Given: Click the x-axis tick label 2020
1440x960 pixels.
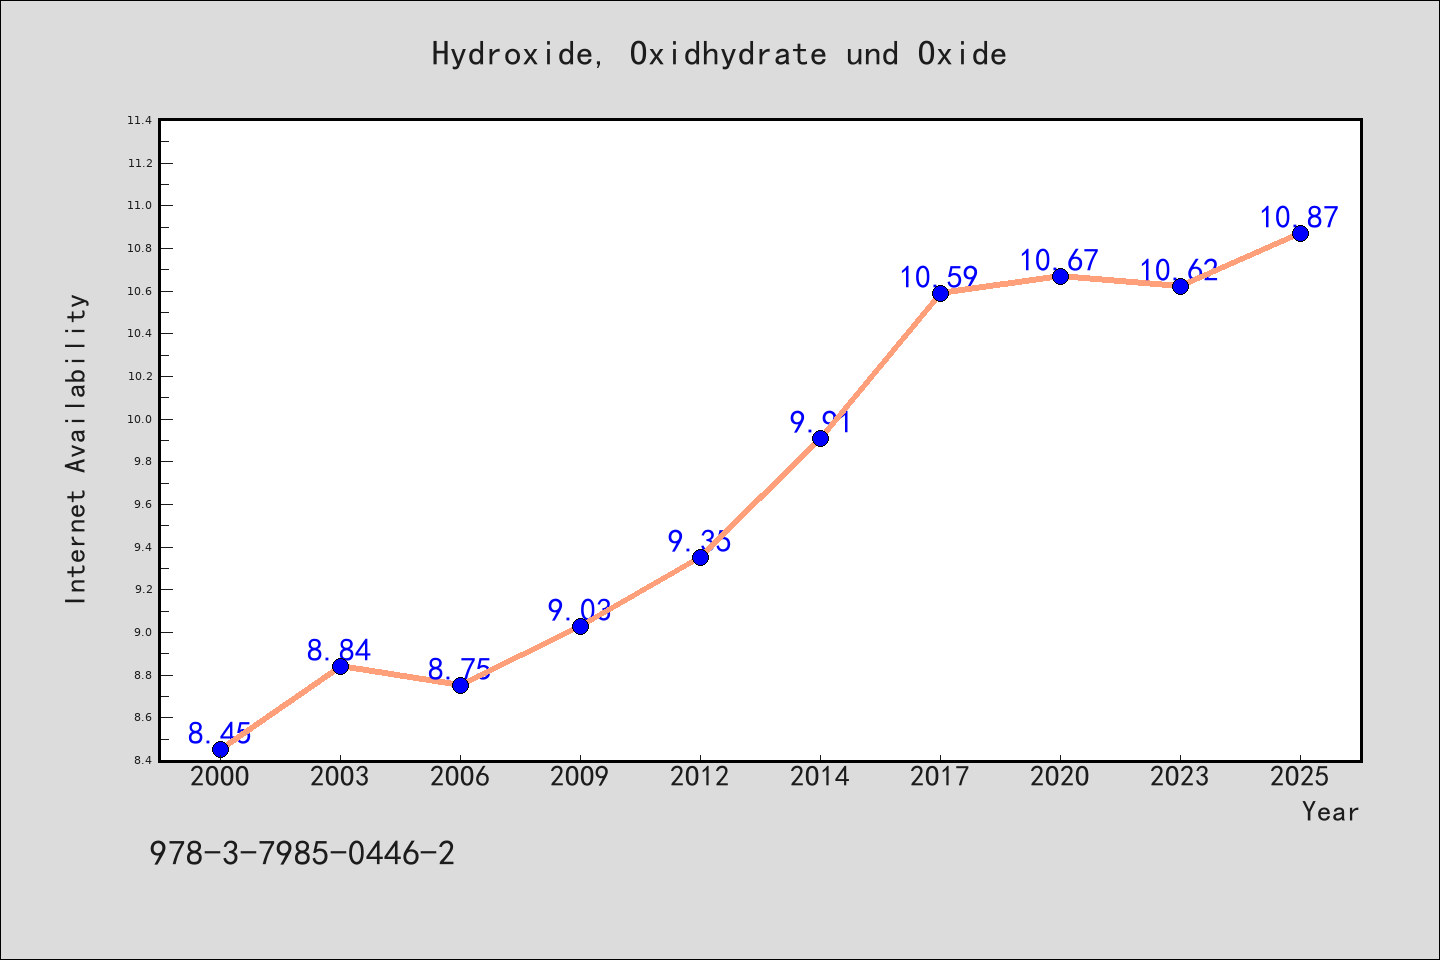Looking at the screenshot, I should [1060, 777].
